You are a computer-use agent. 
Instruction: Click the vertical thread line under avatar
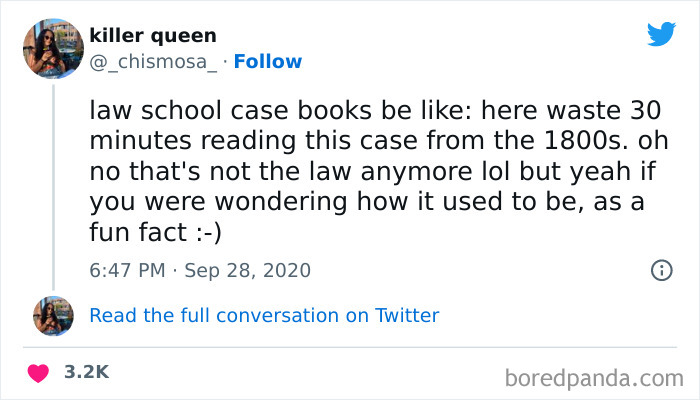click(x=53, y=180)
